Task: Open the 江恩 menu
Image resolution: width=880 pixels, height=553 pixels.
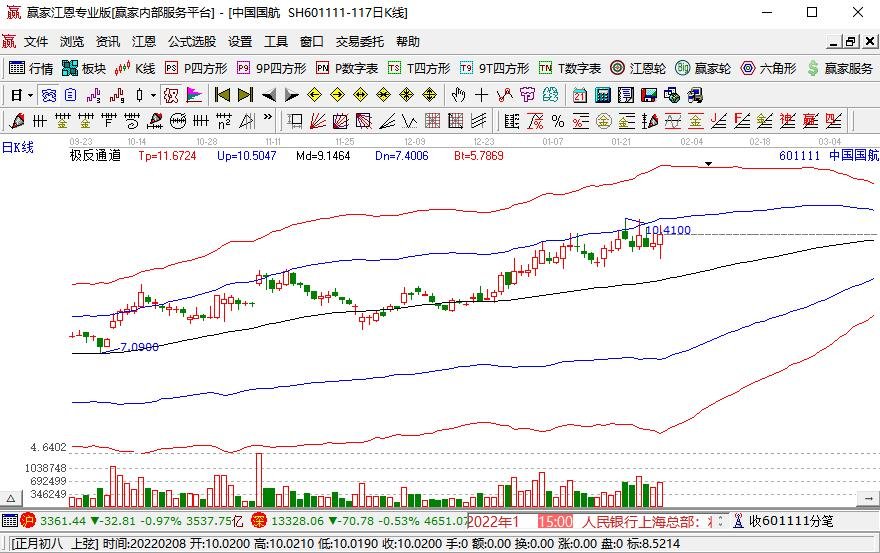Action: click(x=144, y=42)
